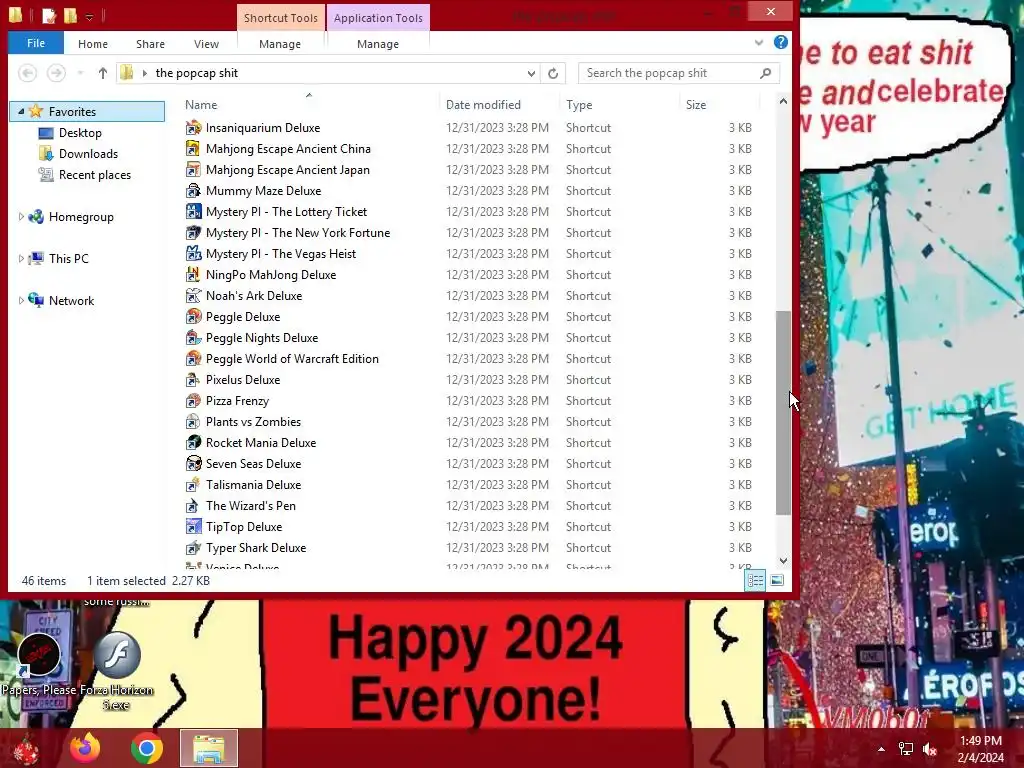Screen dimensions: 1024x768
Task: Select the Rocket Mania Deluxe icon
Action: tap(193, 443)
